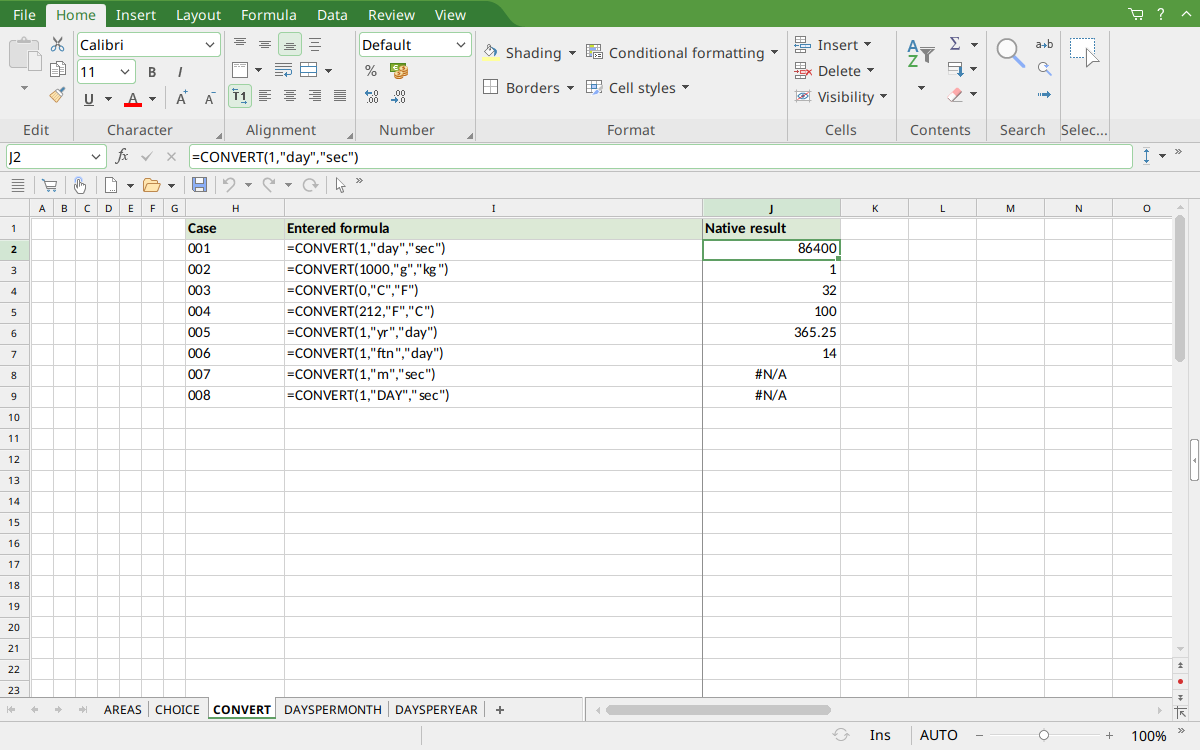This screenshot has width=1200, height=750.
Task: Toggle align bottom vertical alignment
Action: pos(290,44)
